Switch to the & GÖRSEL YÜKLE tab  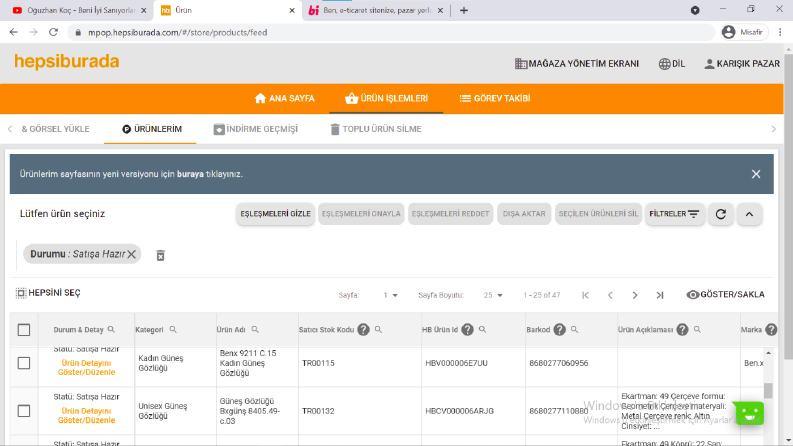tap(55, 129)
